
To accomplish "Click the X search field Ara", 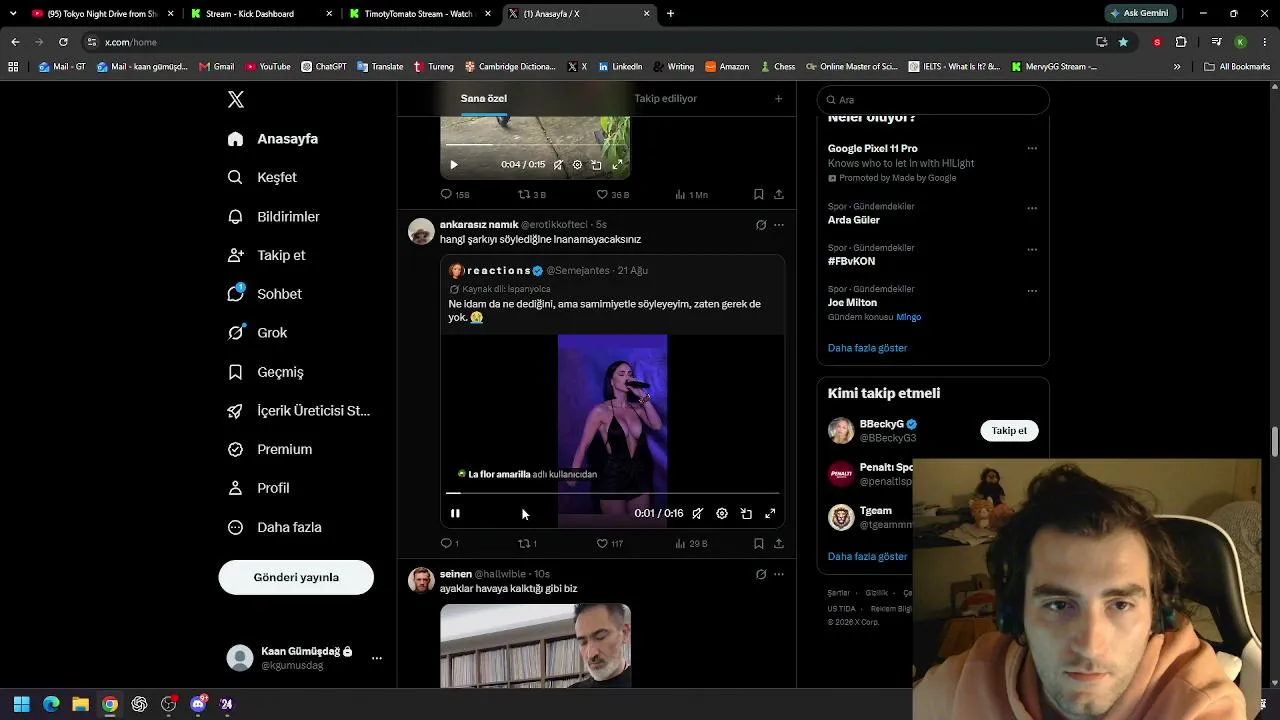I will click(933, 100).
